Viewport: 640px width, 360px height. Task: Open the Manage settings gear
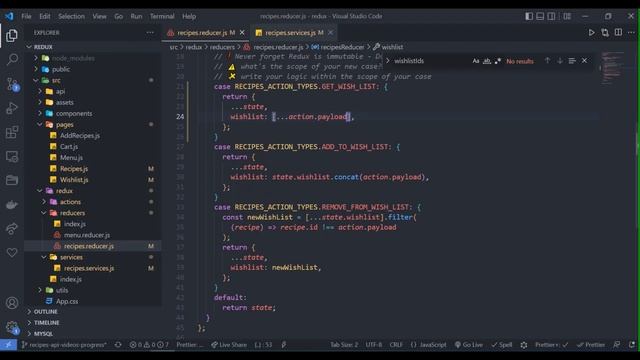pyautogui.click(x=12, y=327)
